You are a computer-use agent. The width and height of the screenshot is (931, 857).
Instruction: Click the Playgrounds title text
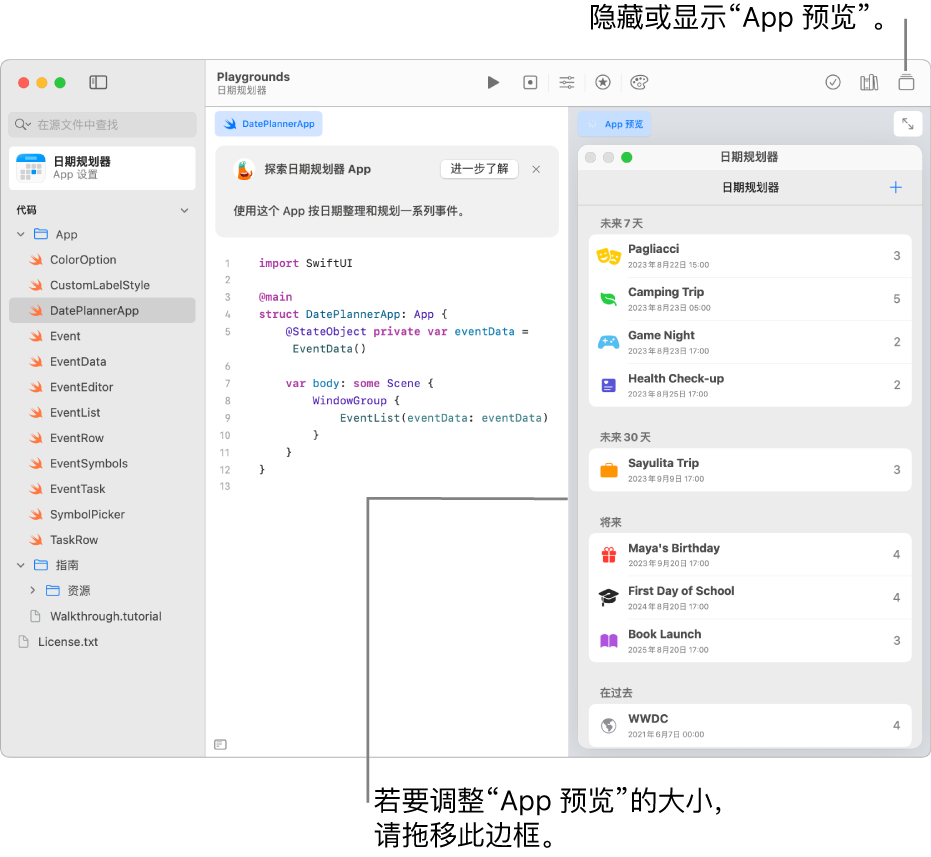pos(254,77)
